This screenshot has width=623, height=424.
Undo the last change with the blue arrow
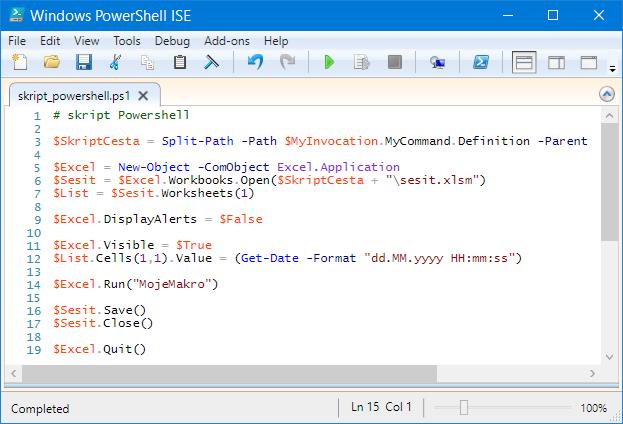(x=255, y=62)
